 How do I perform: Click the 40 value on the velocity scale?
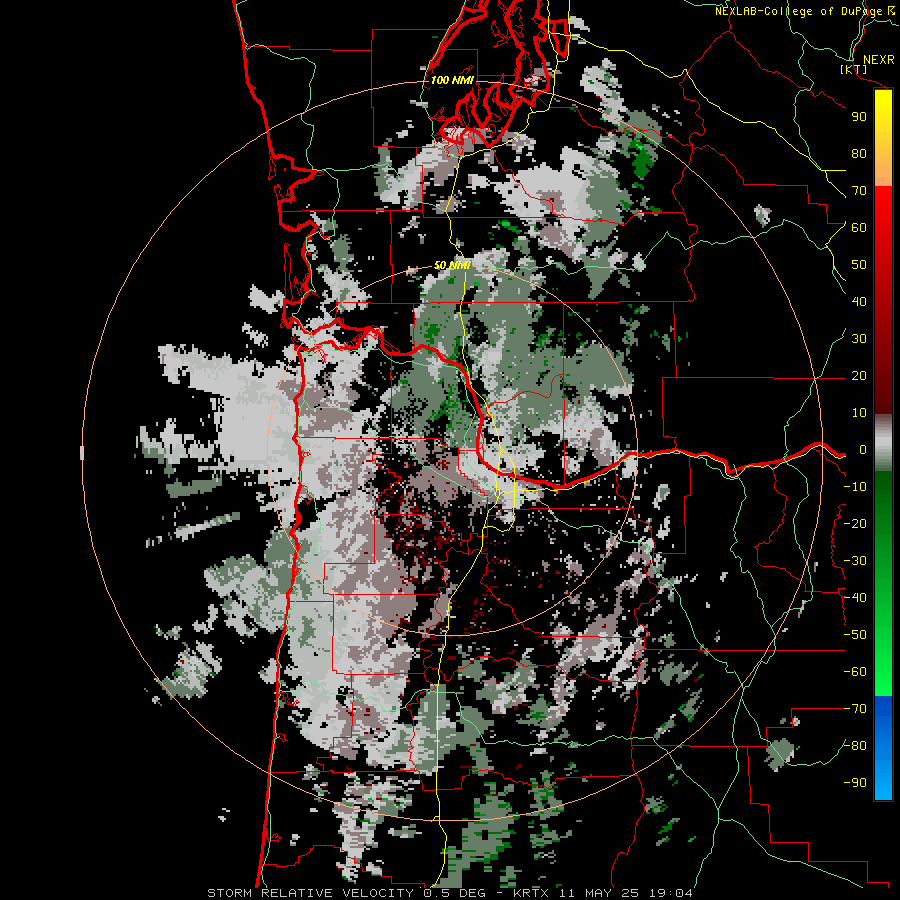pyautogui.click(x=859, y=302)
